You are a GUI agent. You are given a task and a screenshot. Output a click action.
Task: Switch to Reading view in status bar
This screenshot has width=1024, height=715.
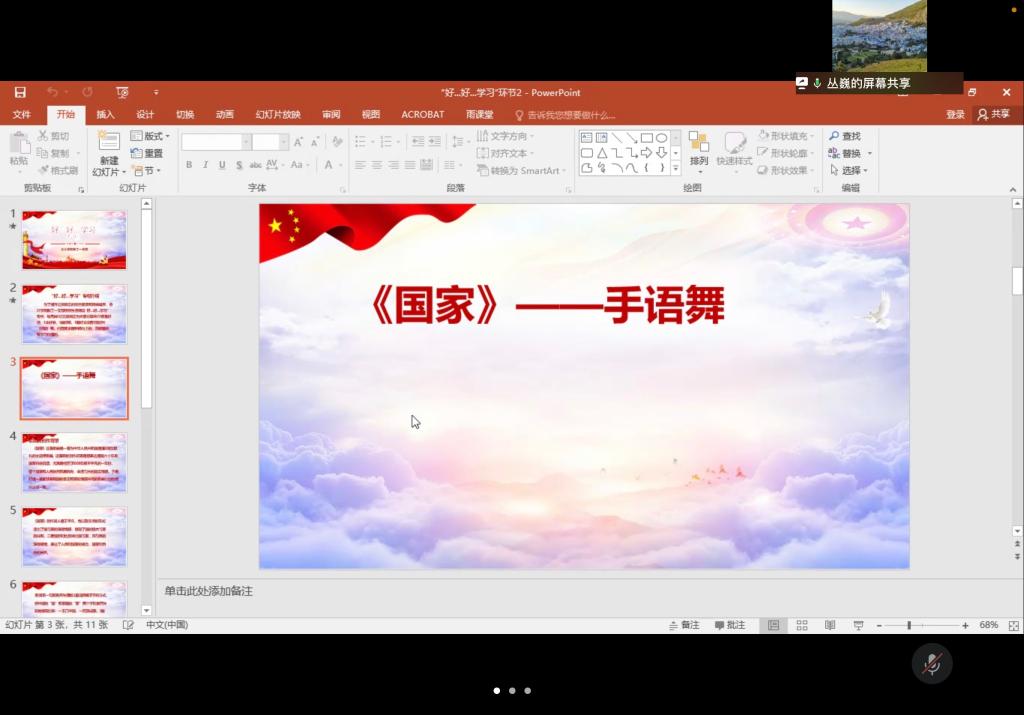[x=830, y=625]
